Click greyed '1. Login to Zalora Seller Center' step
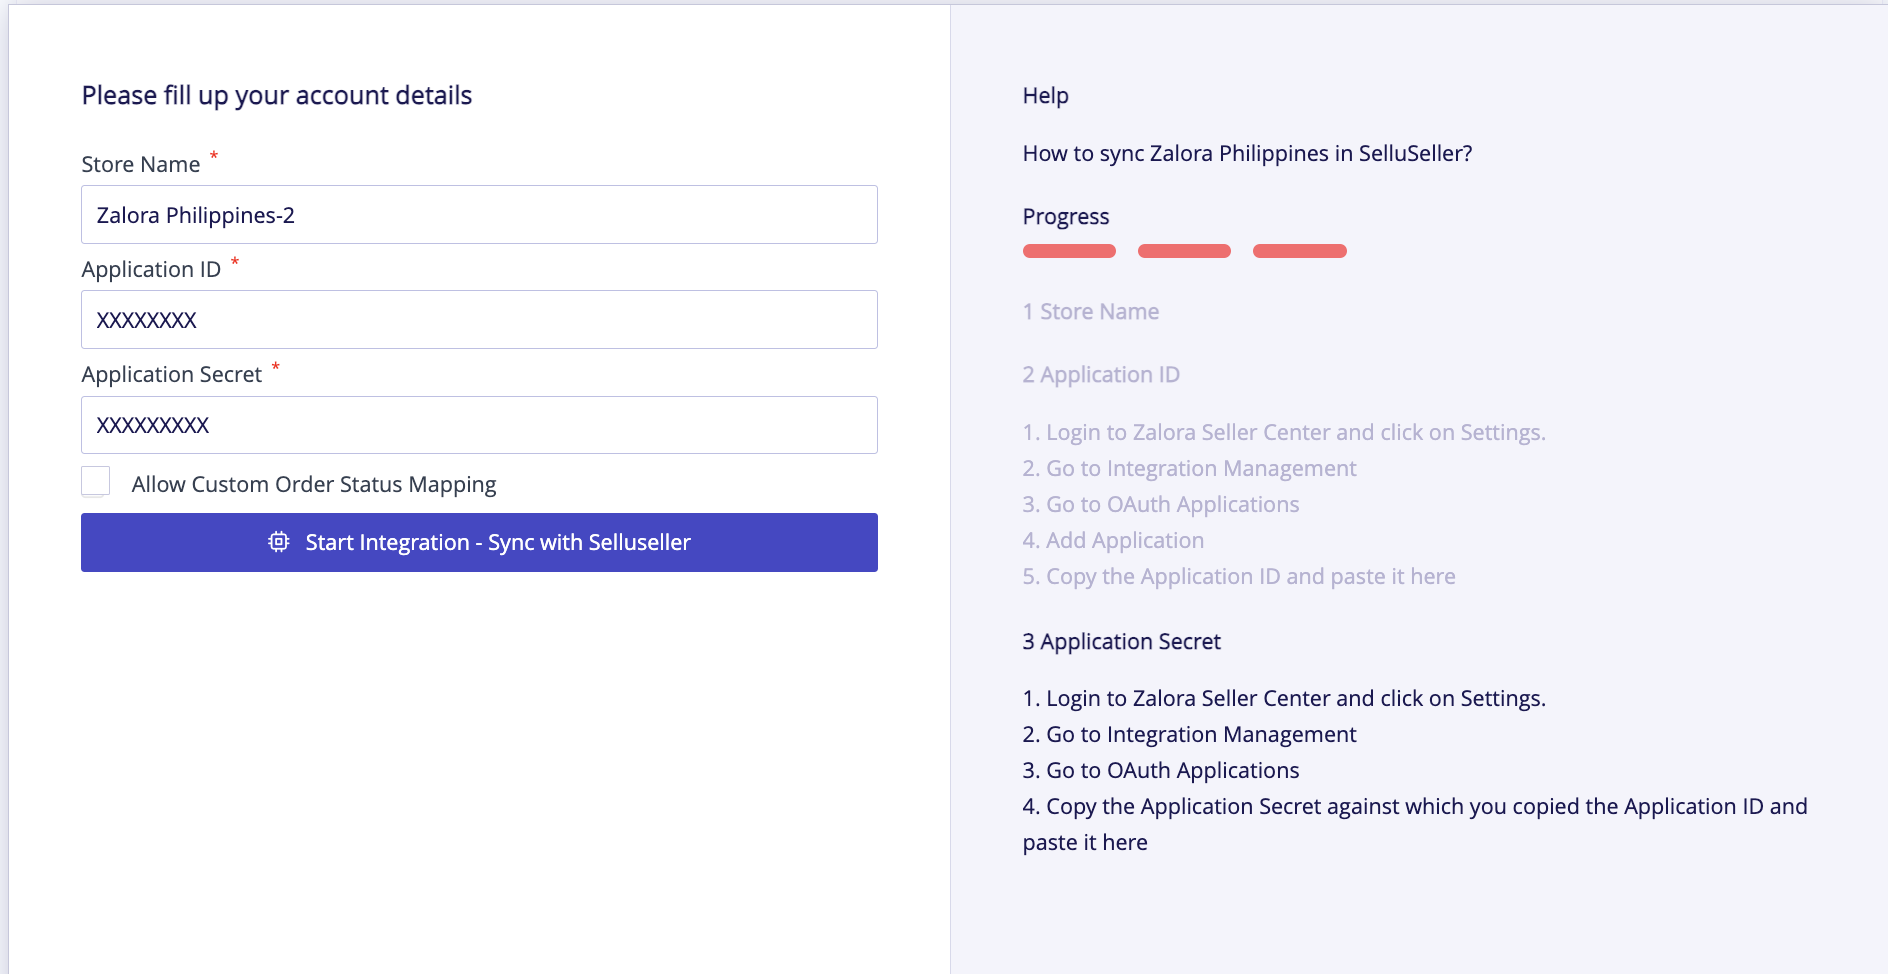Screen dimensions: 1888x974 coord(1284,432)
